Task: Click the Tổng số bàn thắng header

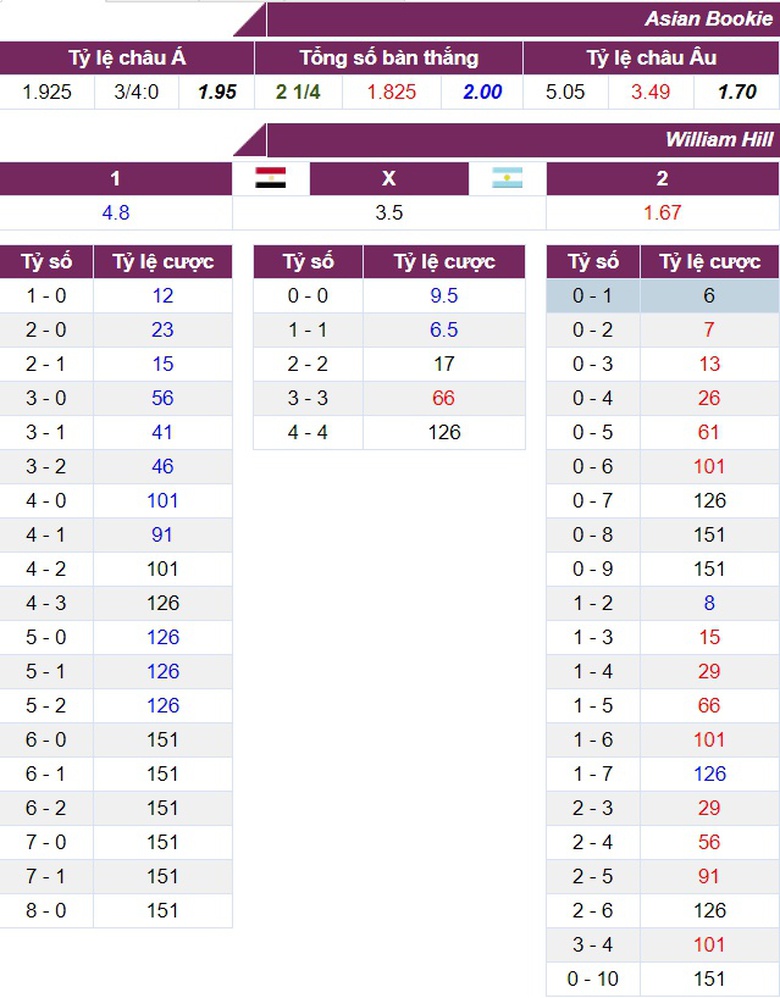Action: [x=389, y=58]
